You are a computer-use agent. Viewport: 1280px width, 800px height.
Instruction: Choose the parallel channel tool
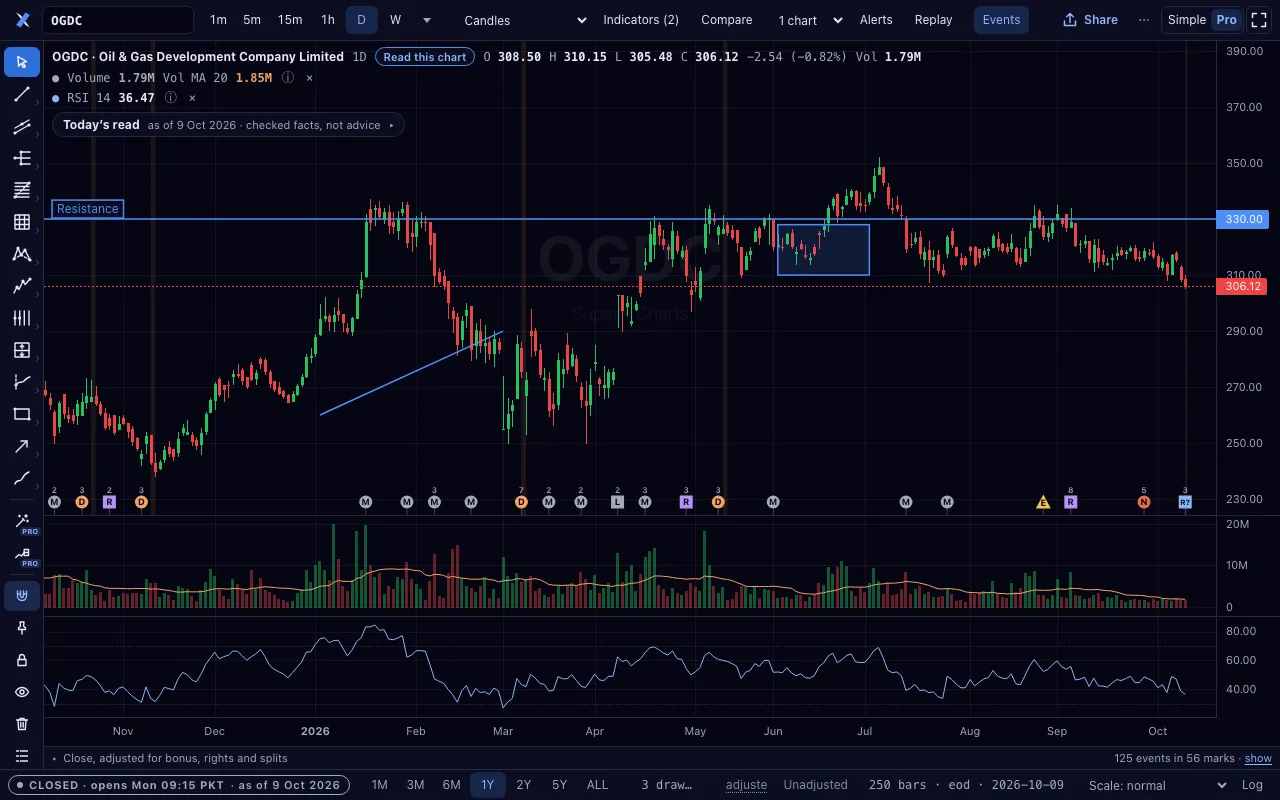[x=22, y=126]
